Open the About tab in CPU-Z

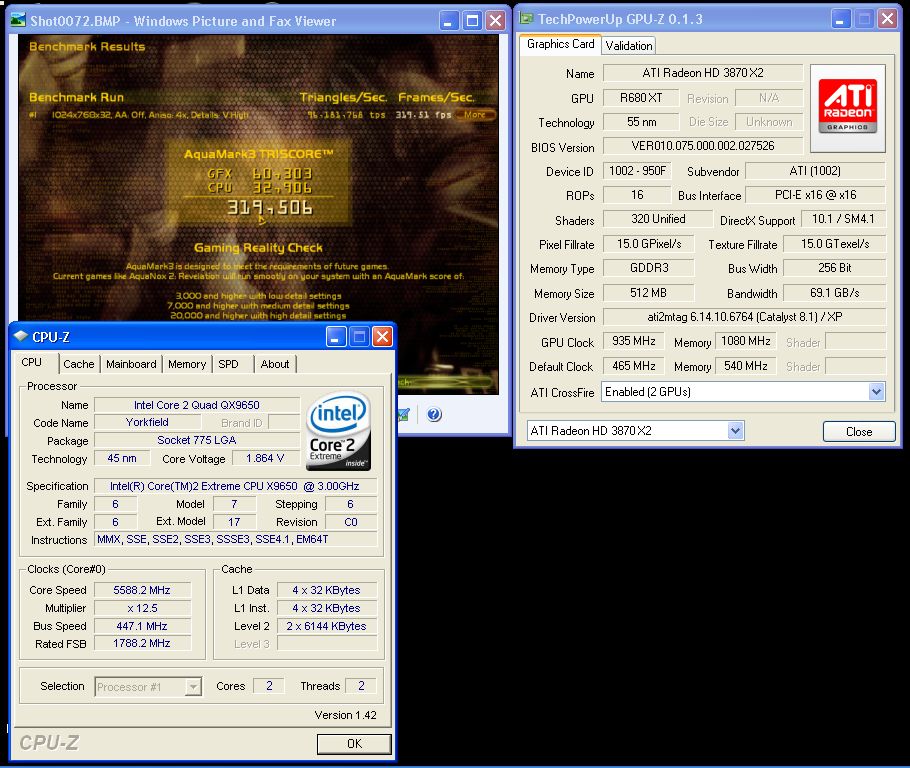pos(275,364)
